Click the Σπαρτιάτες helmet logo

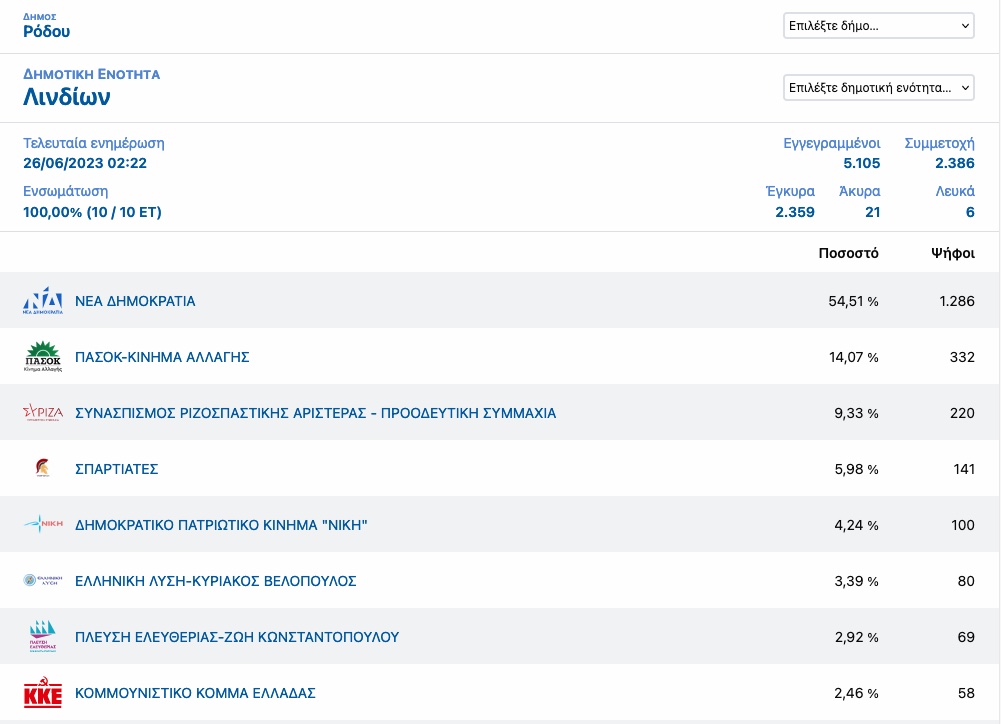(43, 468)
